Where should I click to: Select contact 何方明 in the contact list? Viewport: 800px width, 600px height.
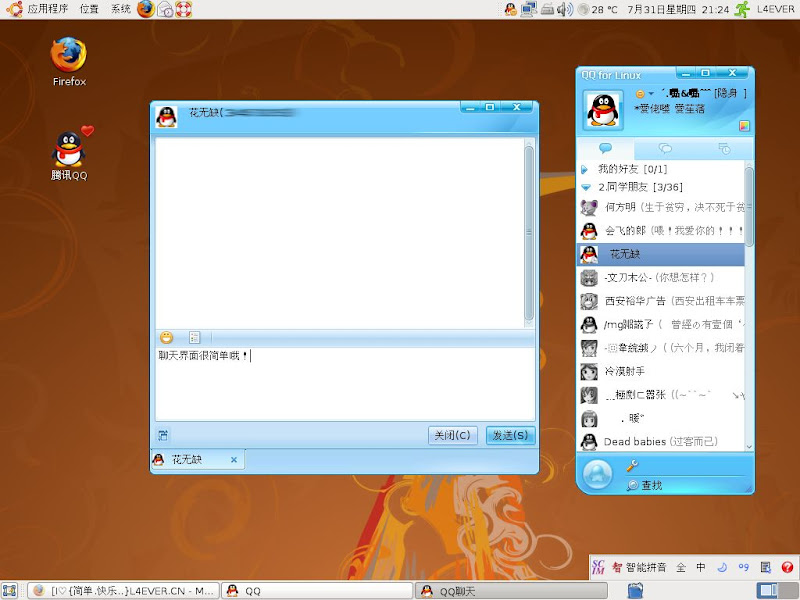coord(661,207)
